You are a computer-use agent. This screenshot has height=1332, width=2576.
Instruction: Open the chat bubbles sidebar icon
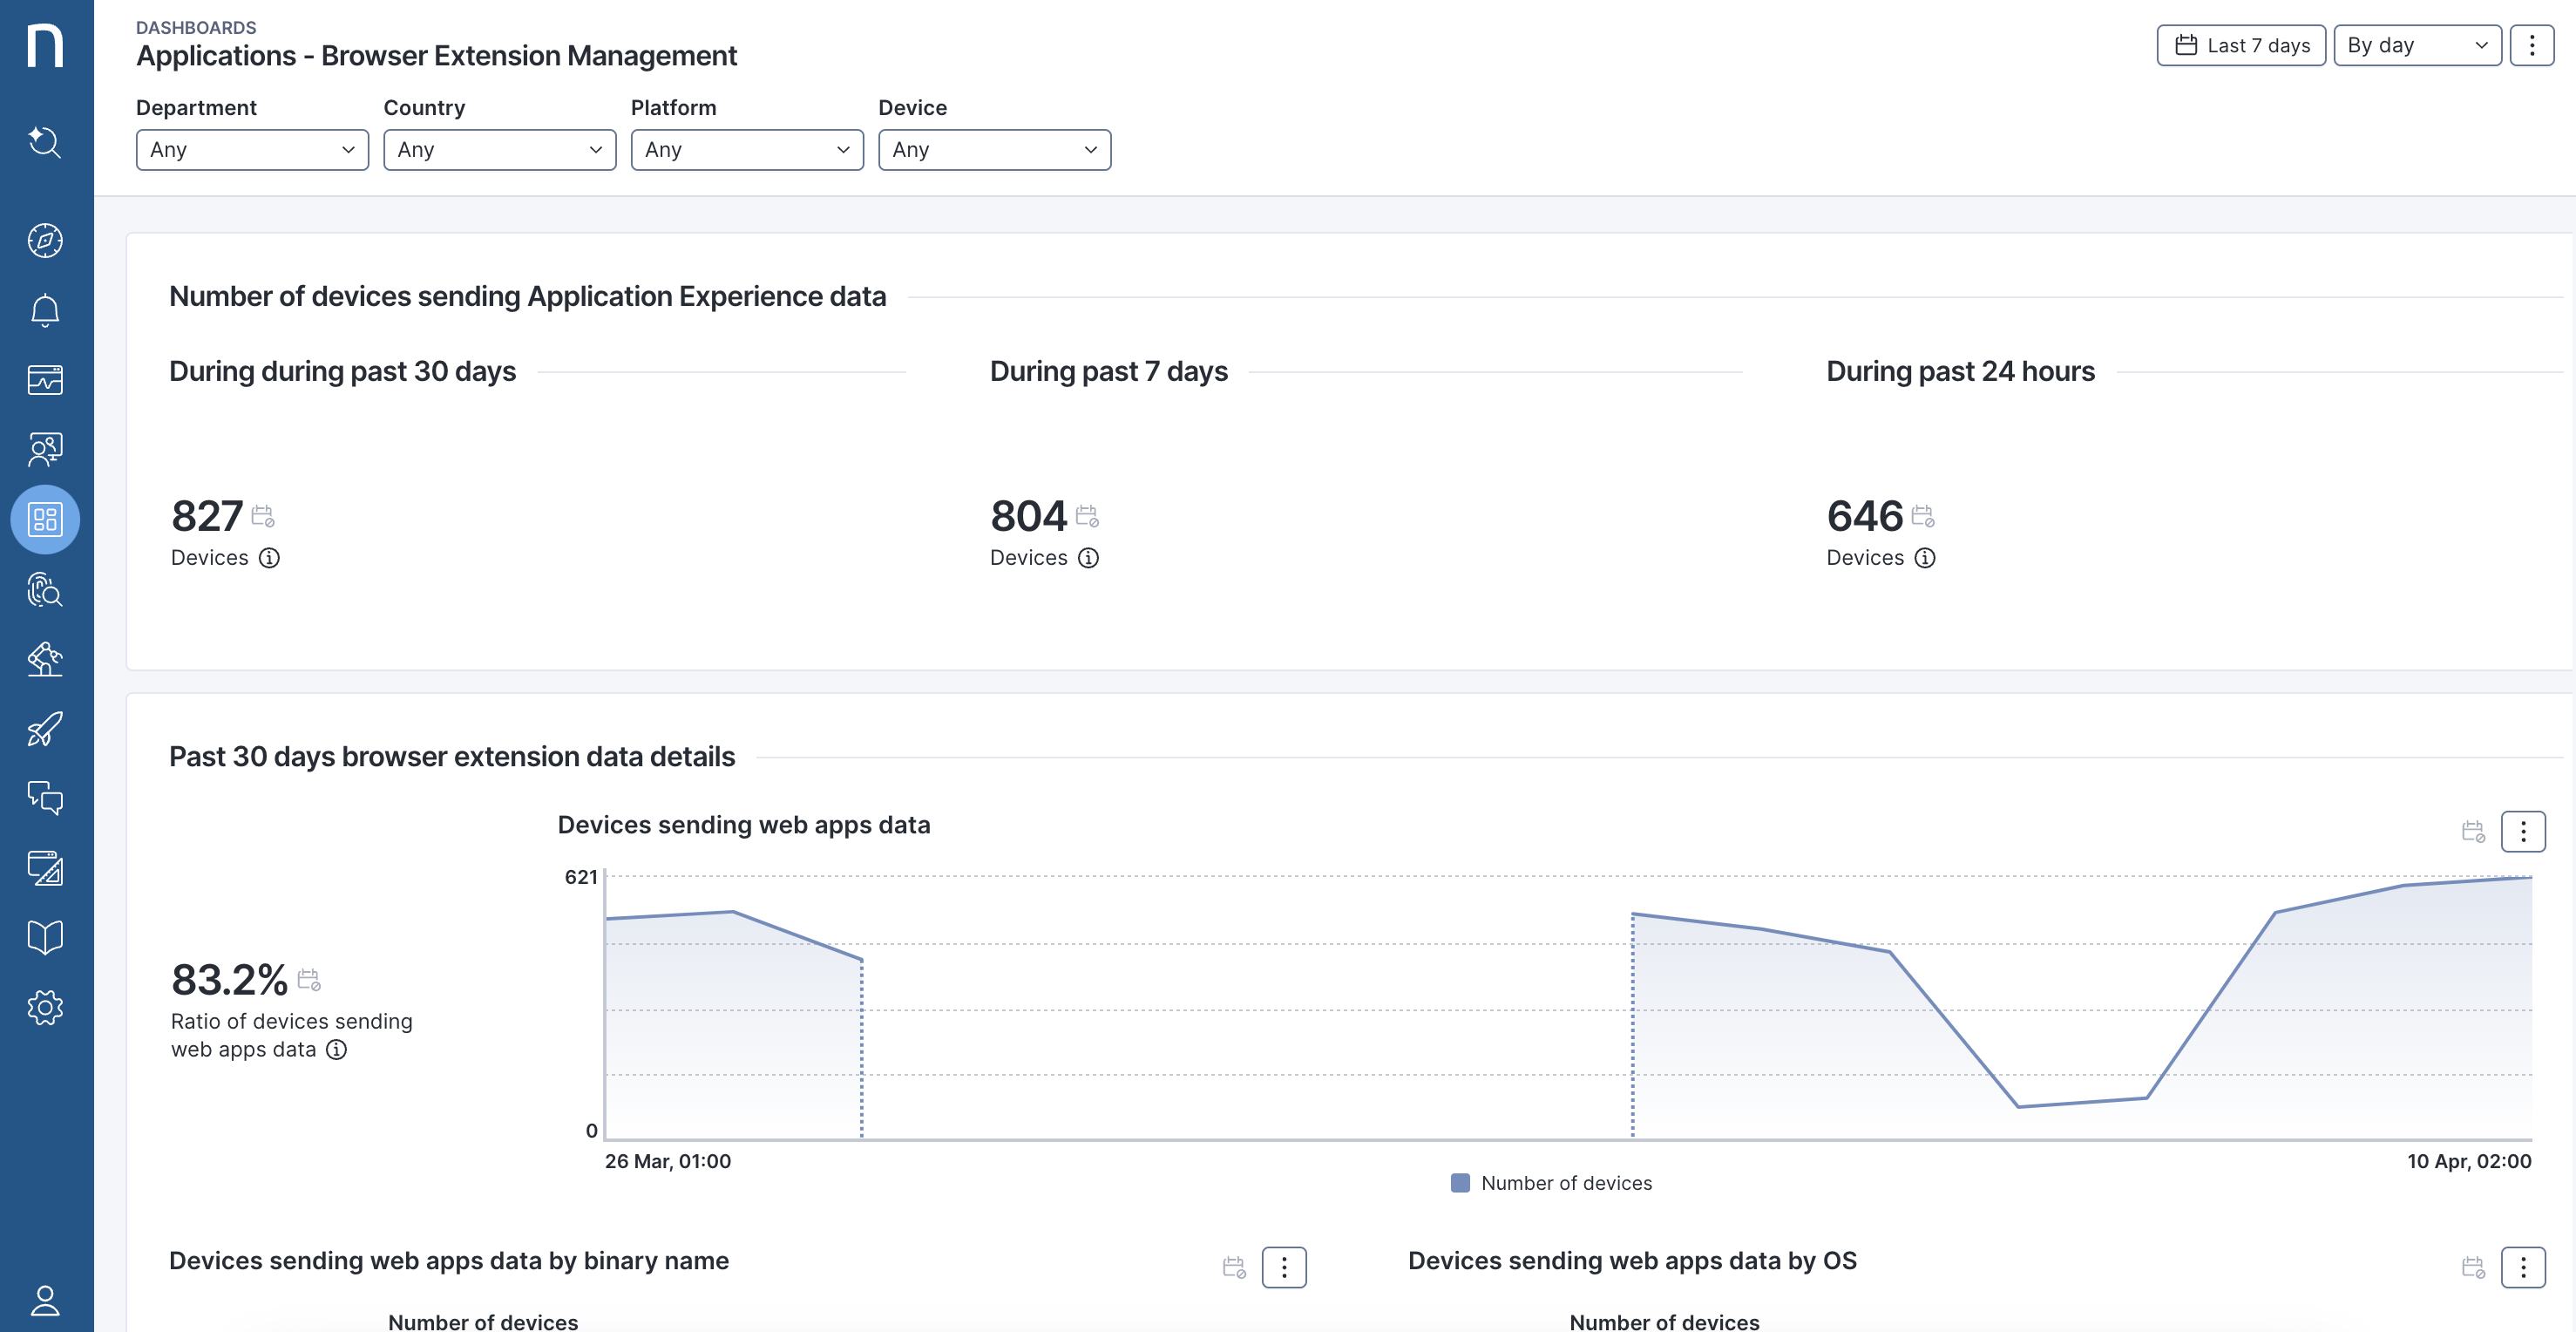[x=45, y=798]
